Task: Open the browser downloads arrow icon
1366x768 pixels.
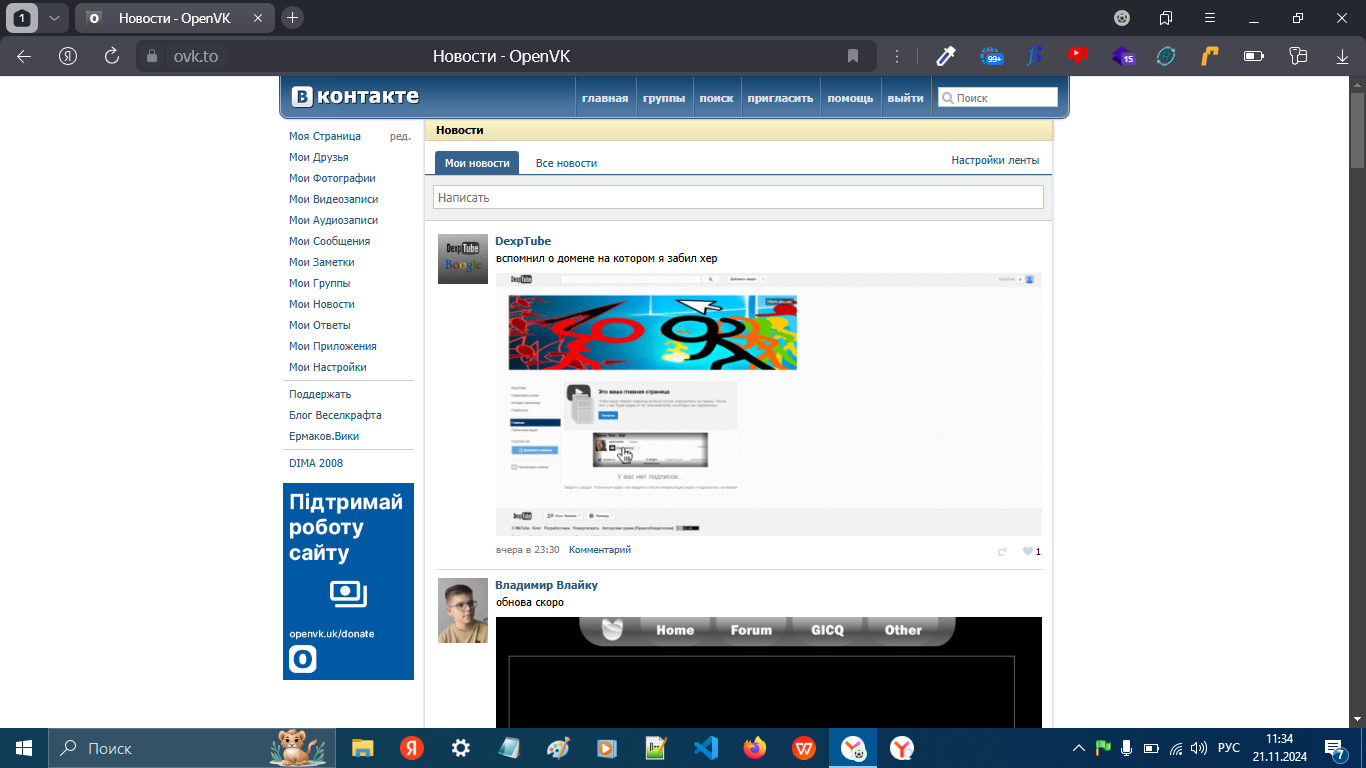Action: coord(1342,56)
